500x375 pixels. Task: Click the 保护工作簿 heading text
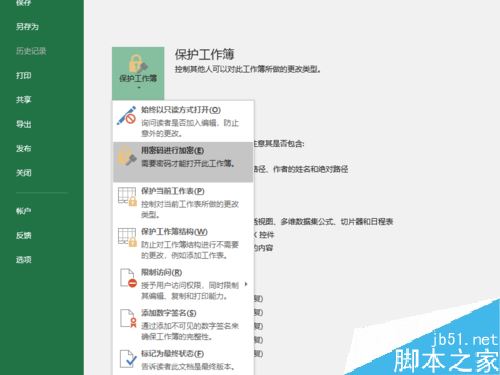(205, 54)
